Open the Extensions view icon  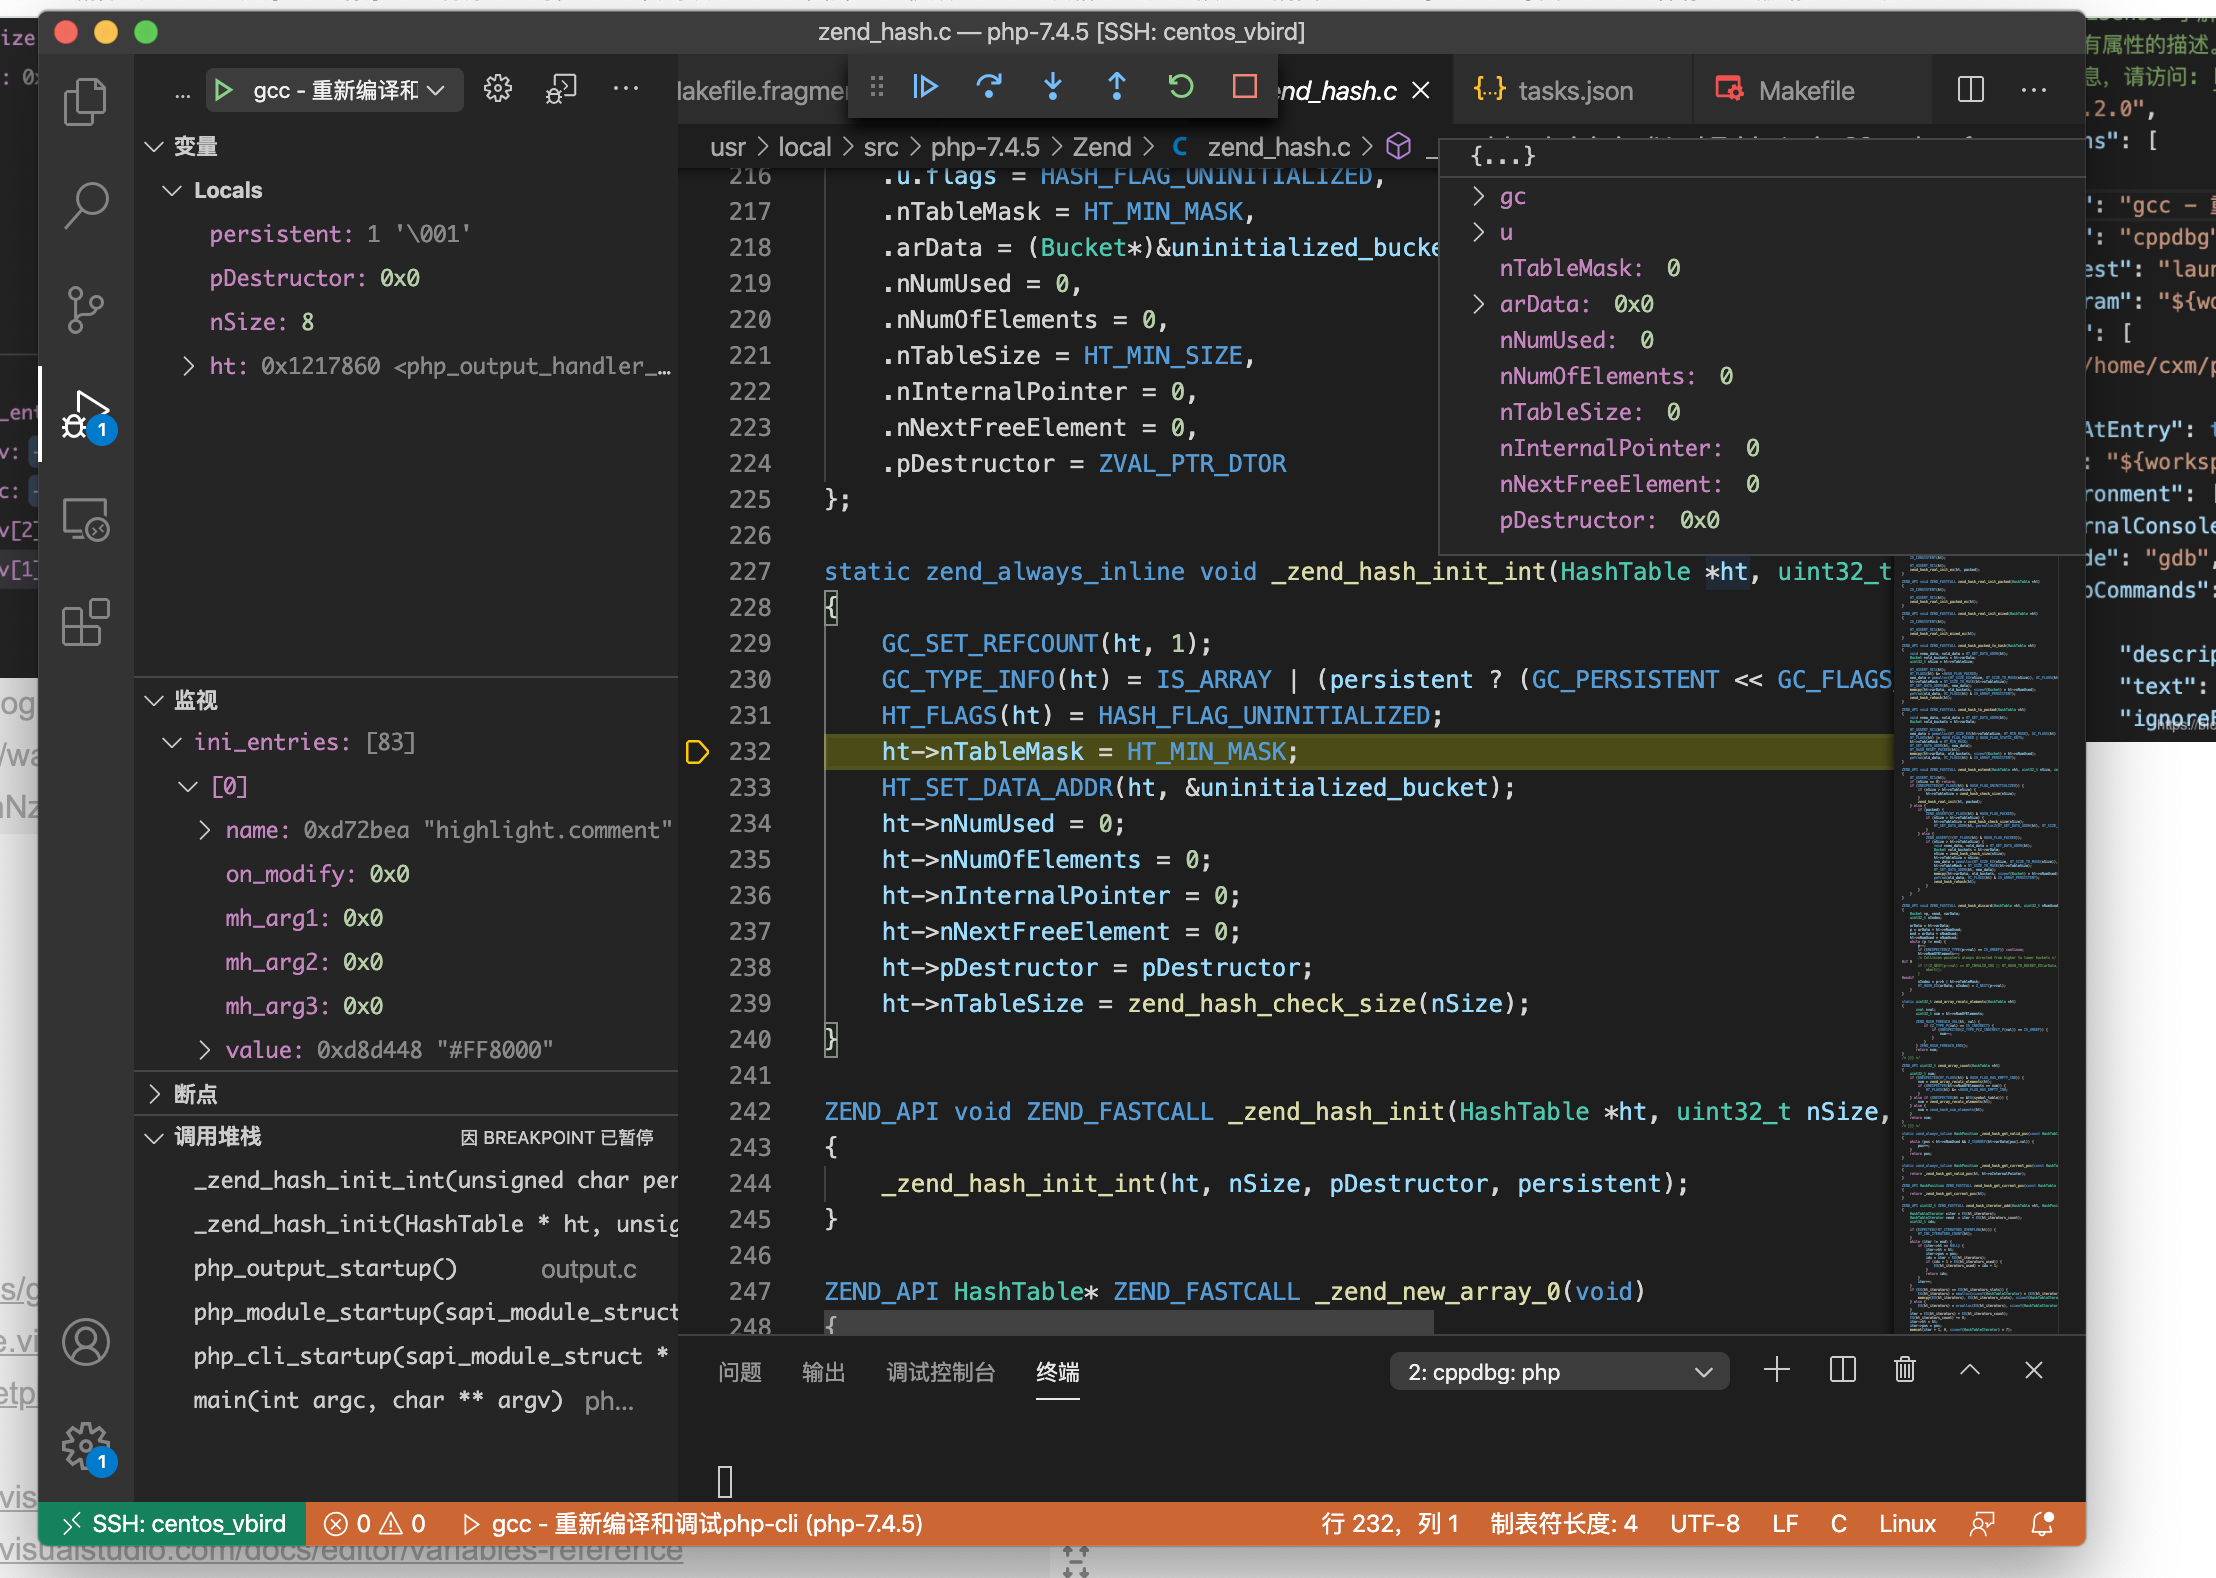[x=86, y=623]
